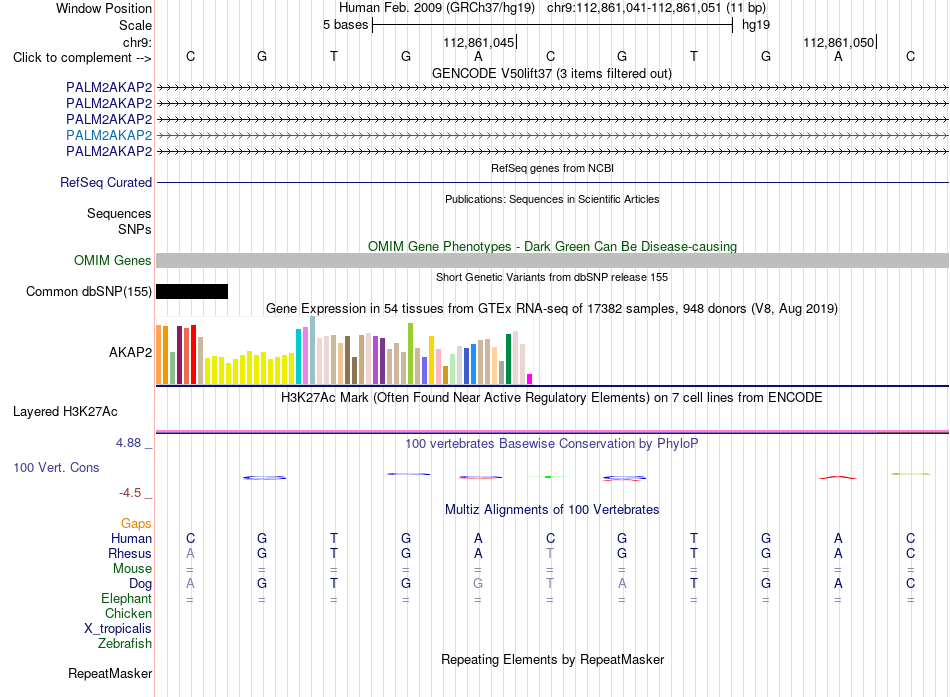Open 'Short Genetic Variants from dbSNP release 155'
This screenshot has width=950, height=697.
point(552,278)
